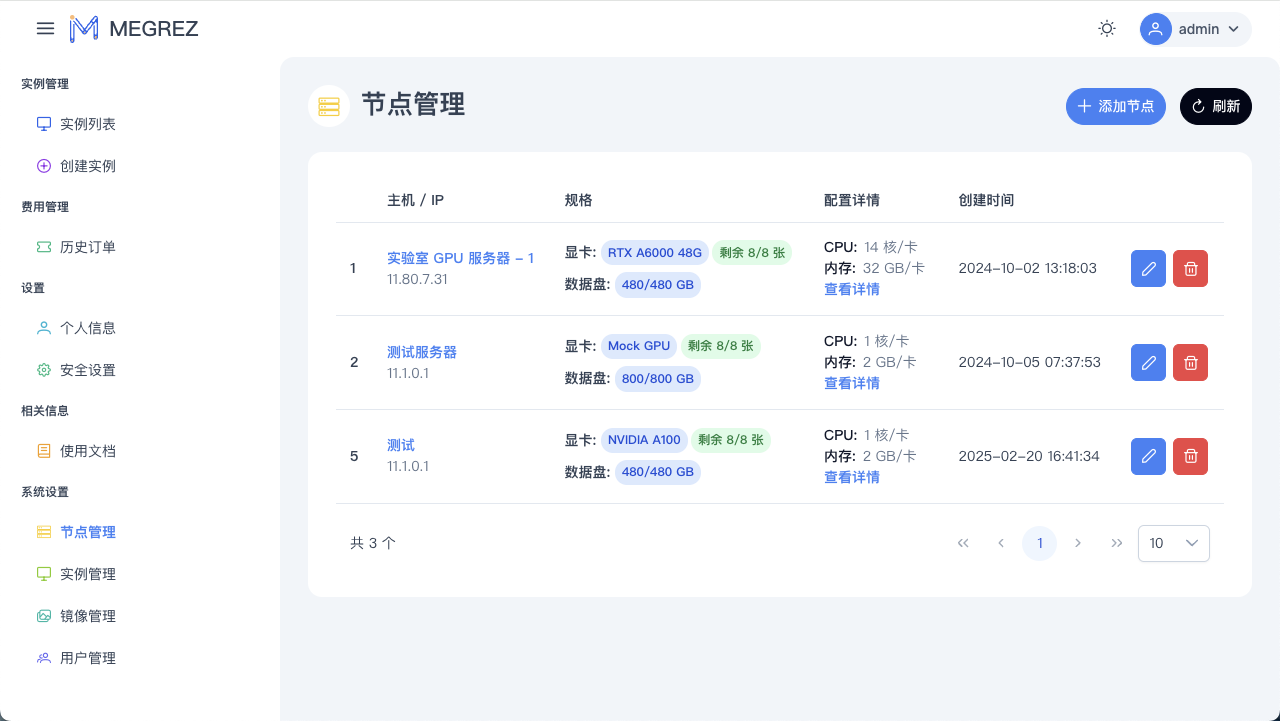Click the delete trash icon for 测试 node
1280x721 pixels.
pyautogui.click(x=1190, y=456)
